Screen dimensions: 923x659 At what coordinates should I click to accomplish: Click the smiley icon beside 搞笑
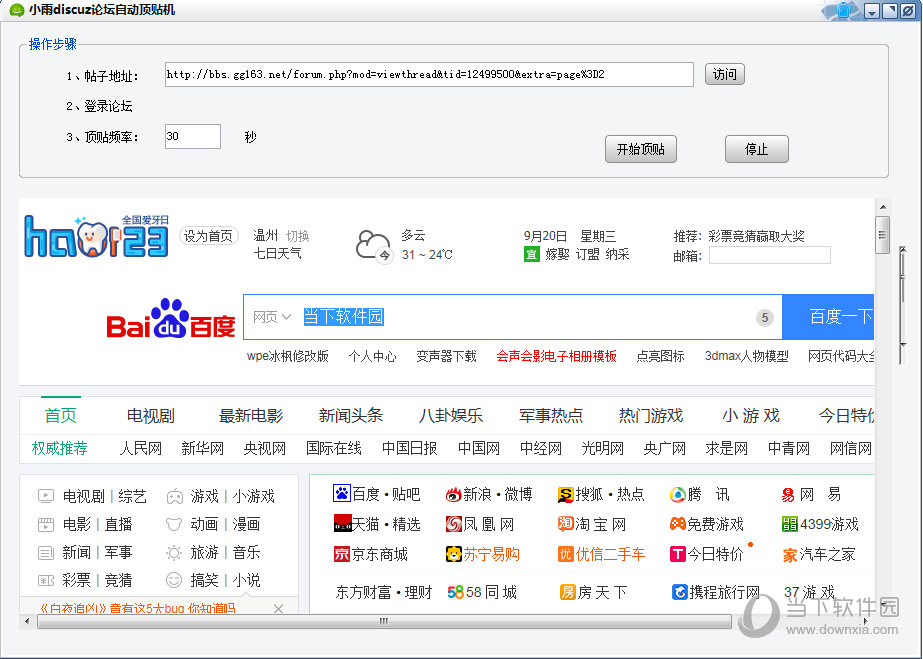(x=174, y=580)
